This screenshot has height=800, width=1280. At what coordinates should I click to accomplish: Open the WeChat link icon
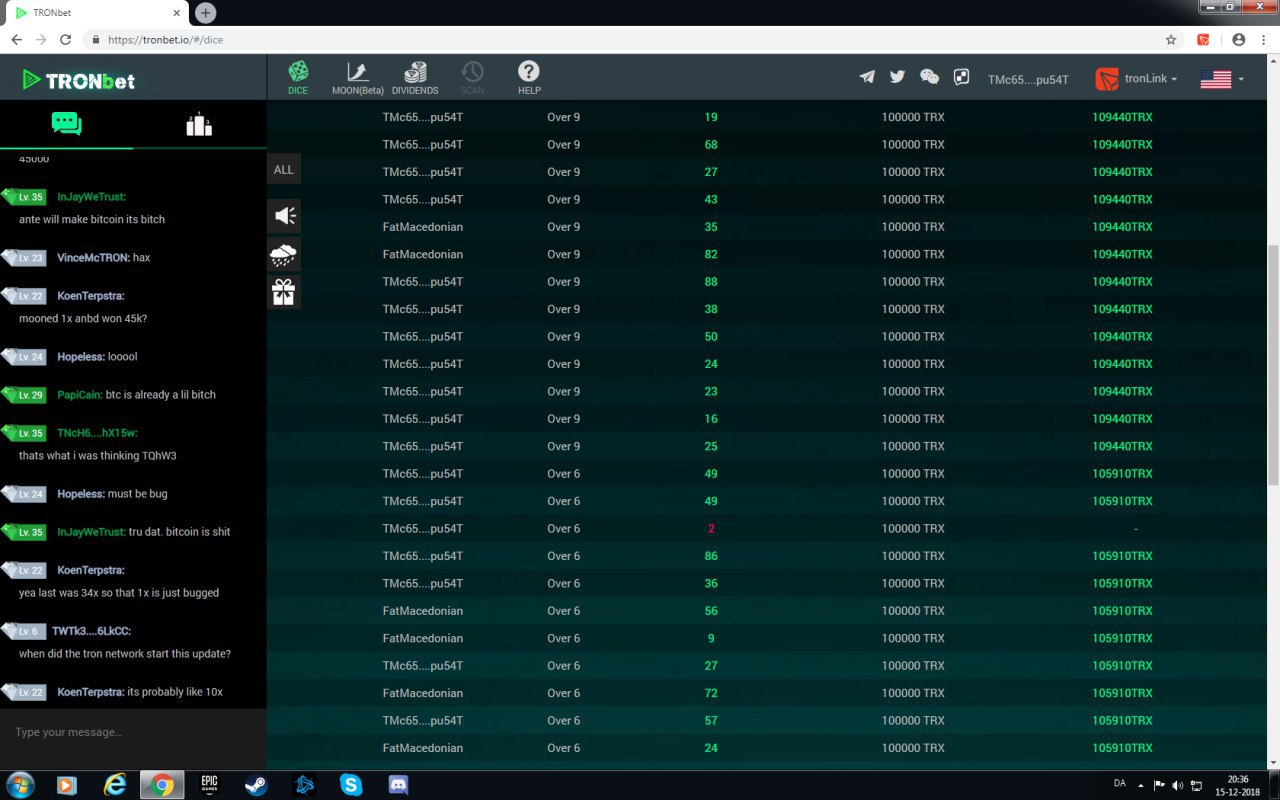929,77
